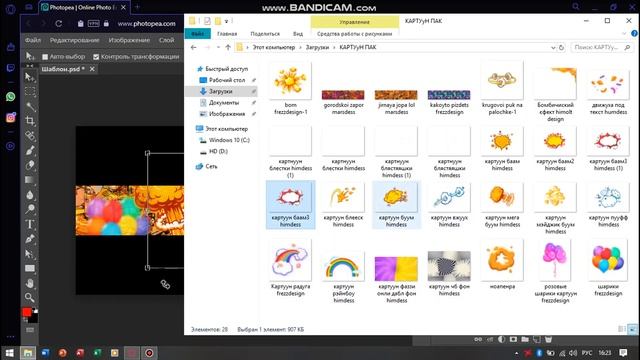Select the Pen tool
Image resolution: width=640 pixels, height=360 pixels.
click(30, 239)
